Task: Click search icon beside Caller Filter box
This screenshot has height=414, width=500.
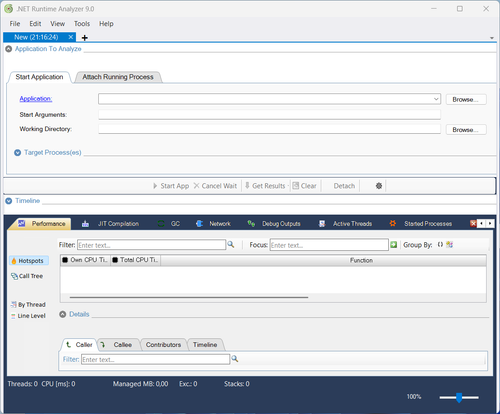Action: (x=235, y=359)
